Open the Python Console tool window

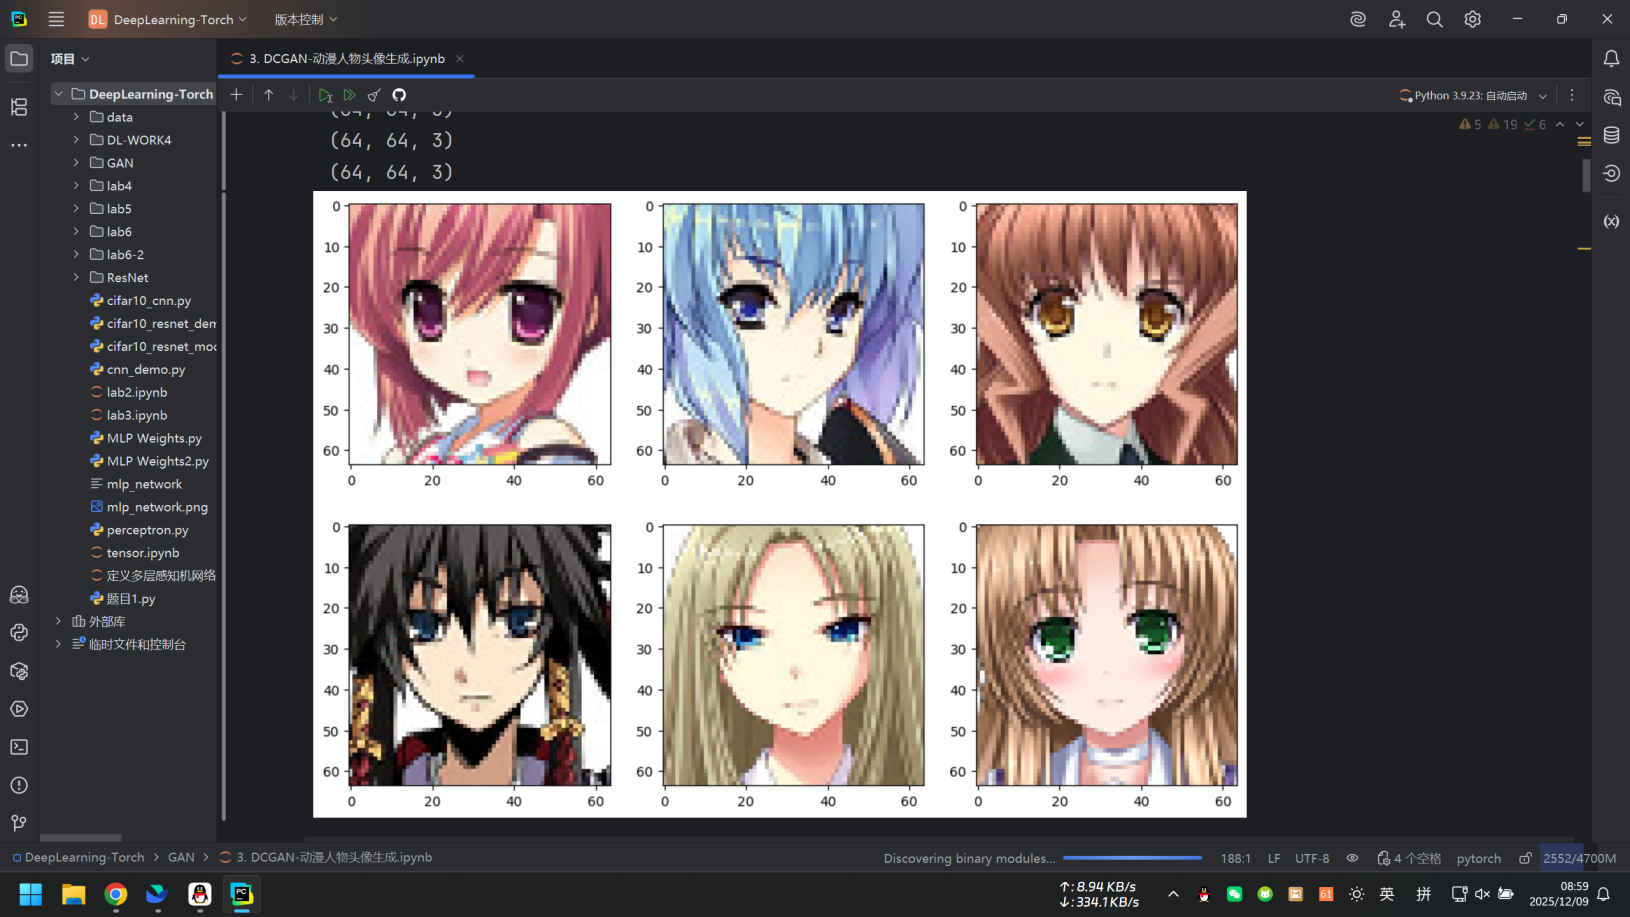(19, 633)
